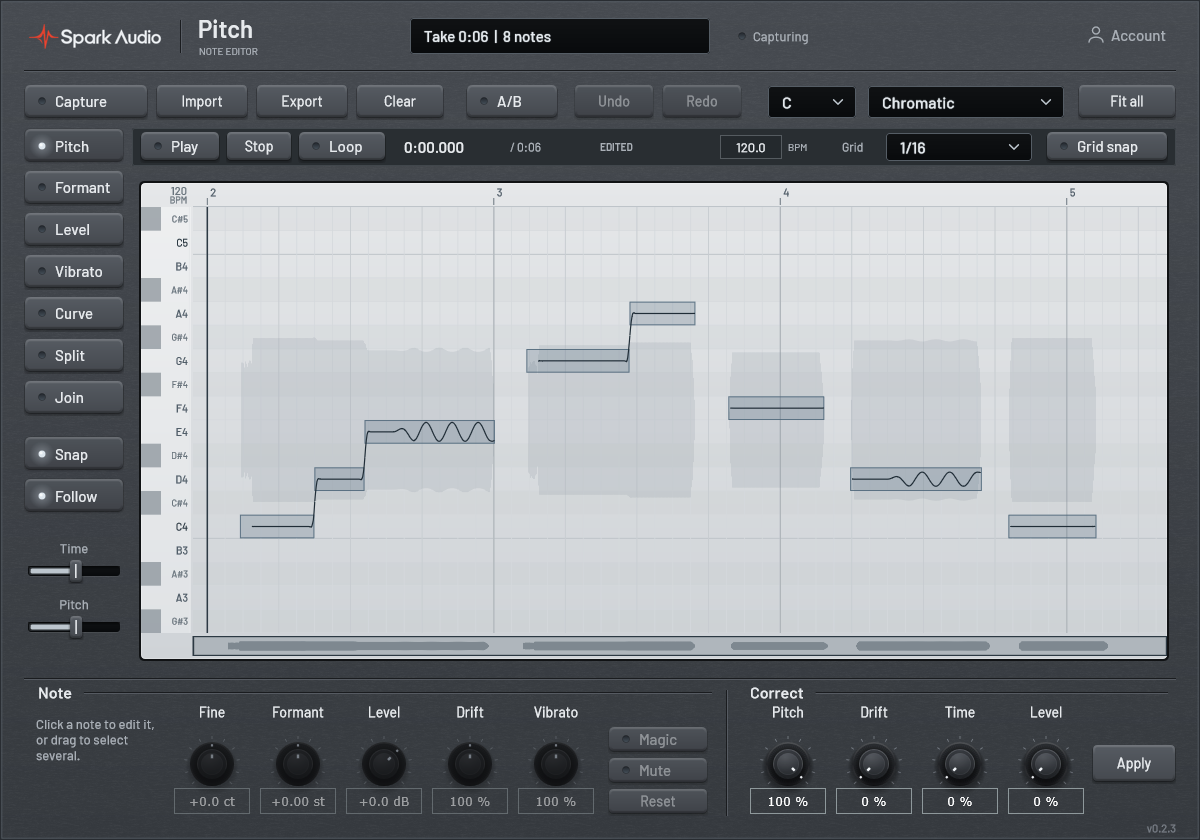
Task: Click the overview scrollbar below notes
Action: (x=679, y=646)
